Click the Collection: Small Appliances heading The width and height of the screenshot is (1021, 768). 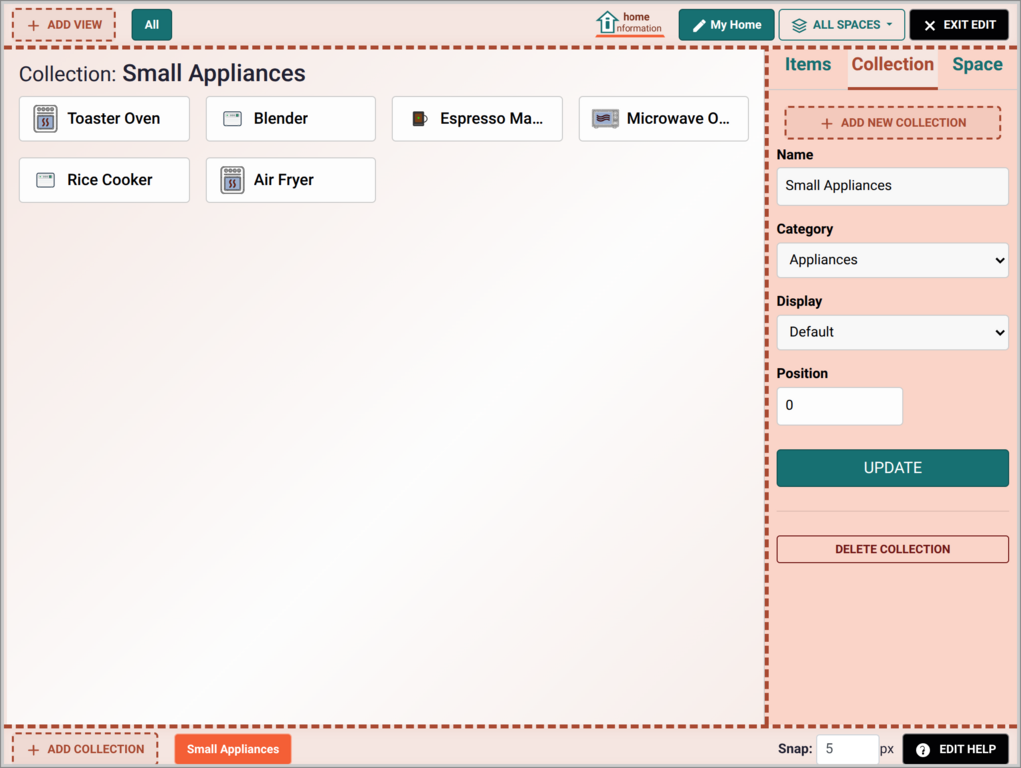click(x=161, y=73)
